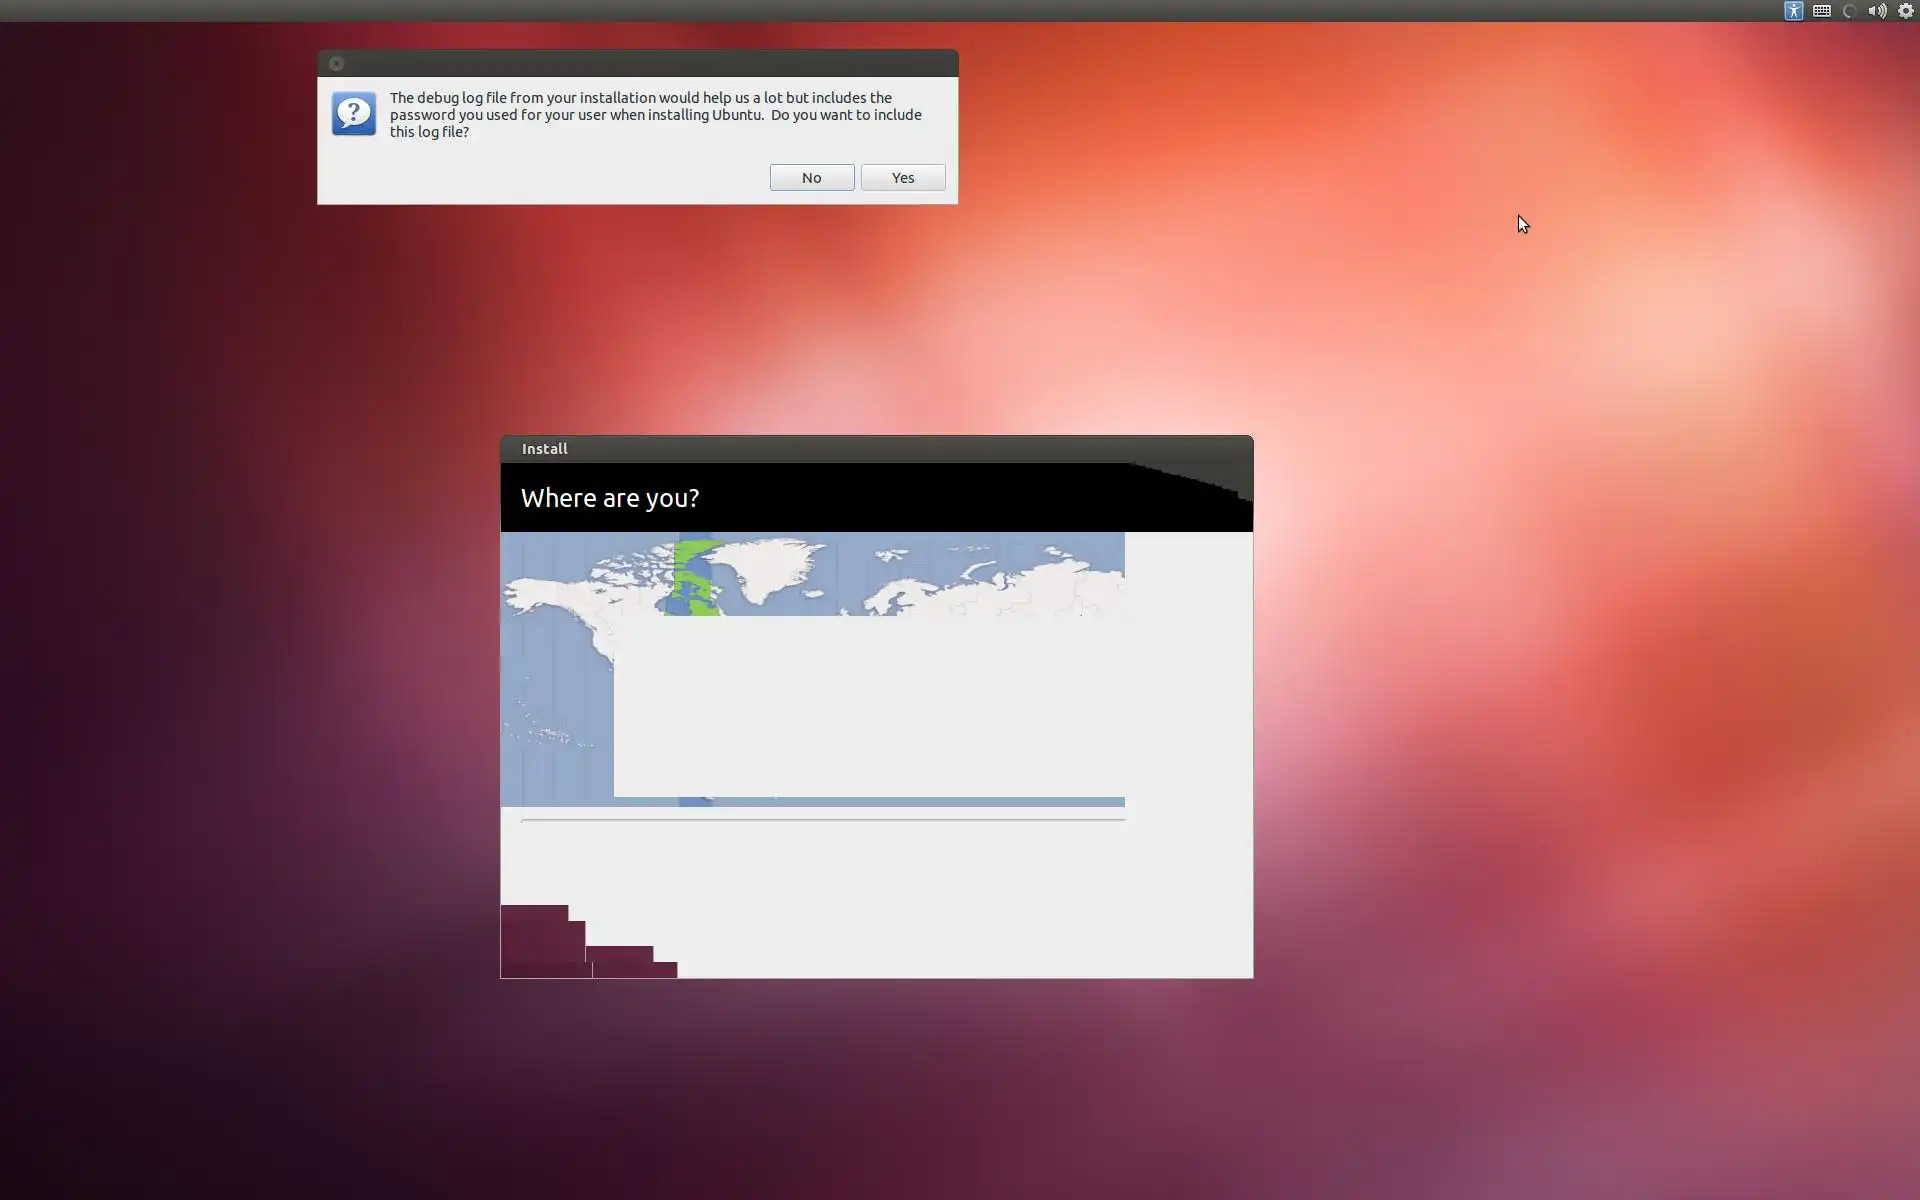The width and height of the screenshot is (1920, 1200).
Task: Click the "Where are you?" heading
Action: pos(610,498)
